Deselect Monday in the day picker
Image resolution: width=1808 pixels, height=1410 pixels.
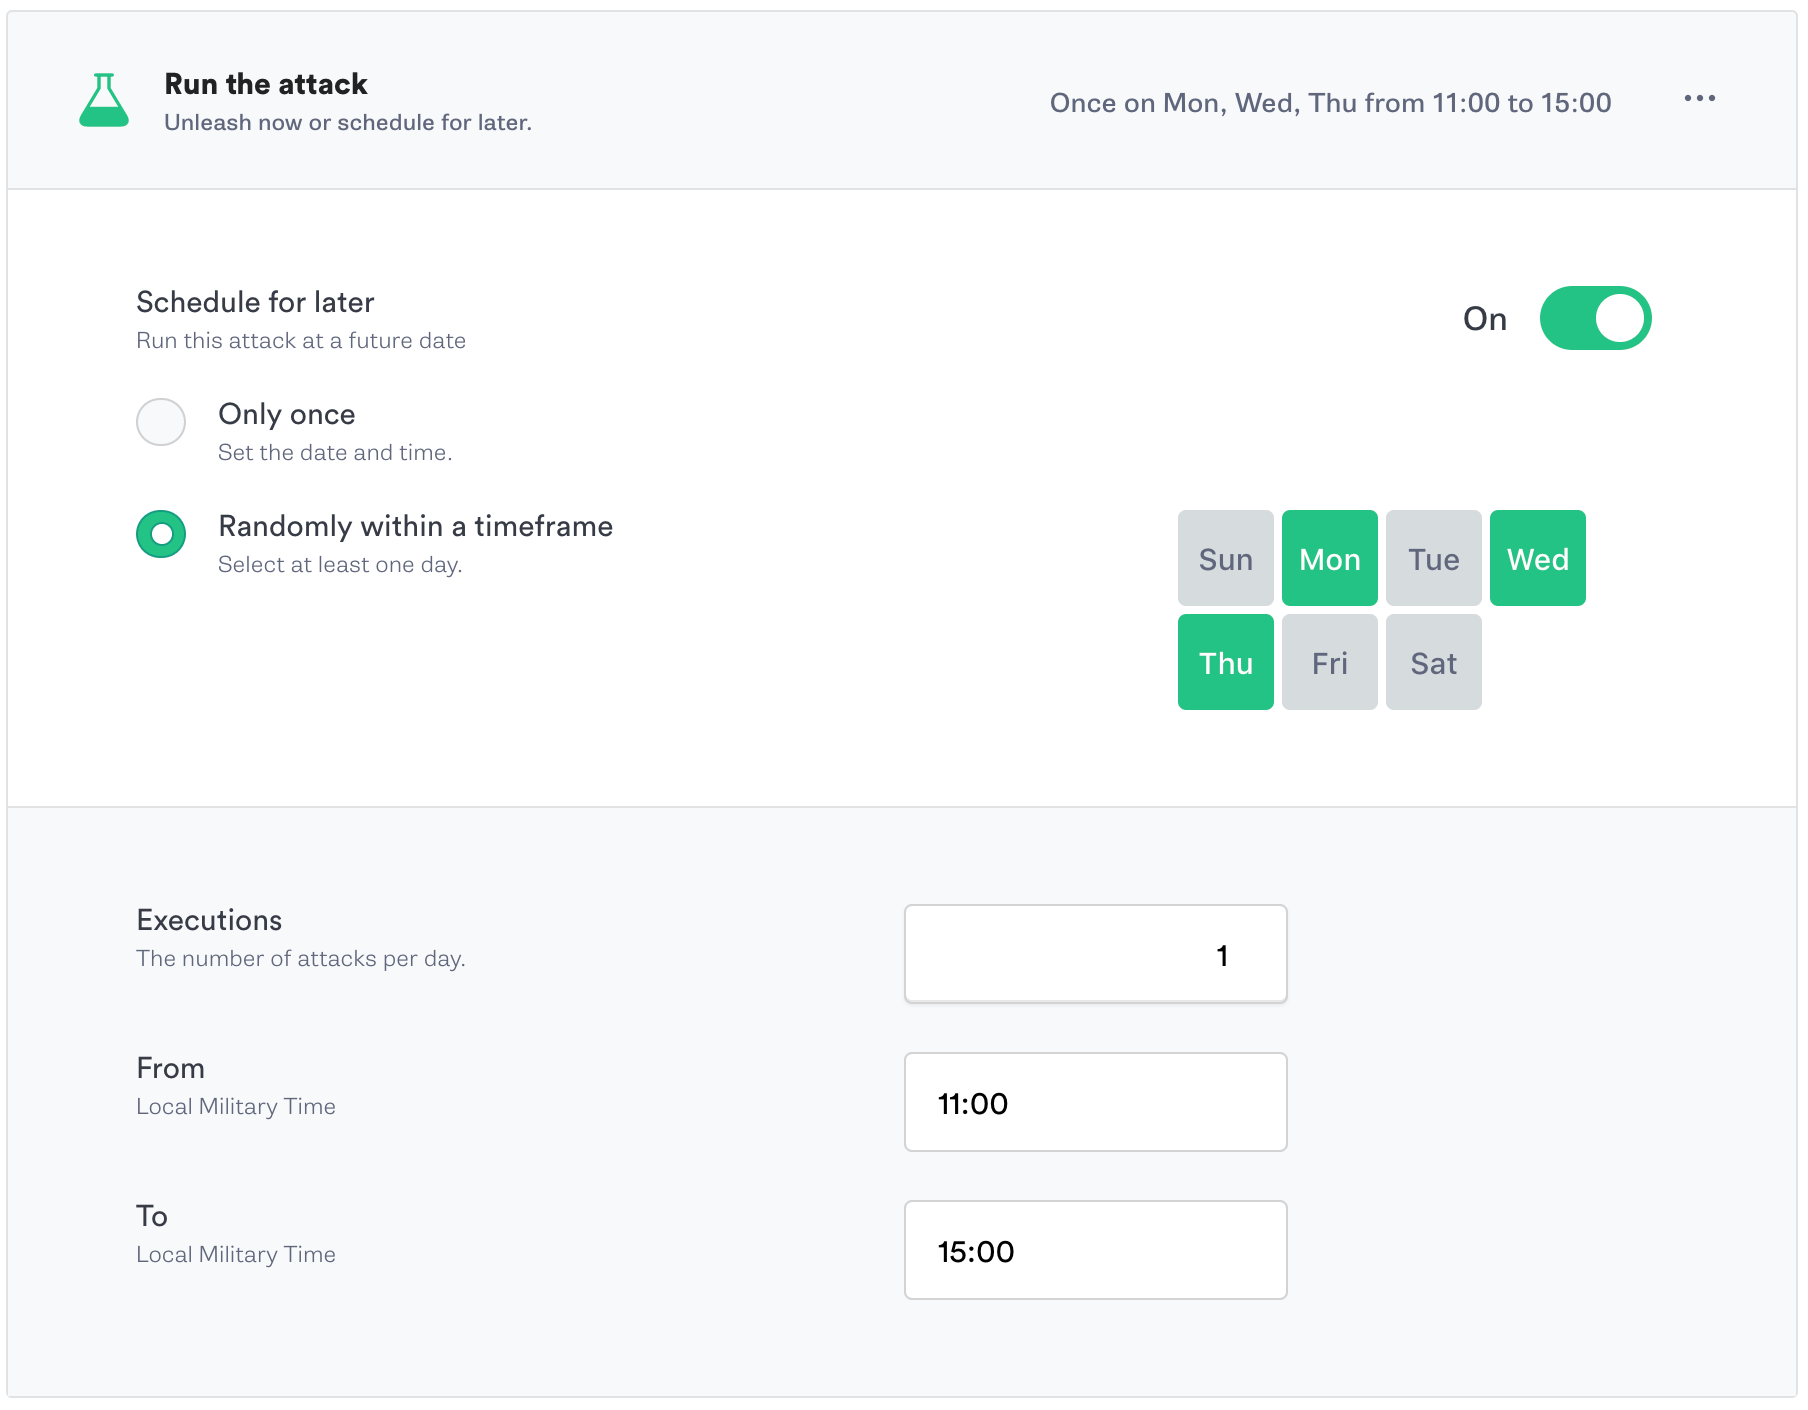tap(1329, 558)
